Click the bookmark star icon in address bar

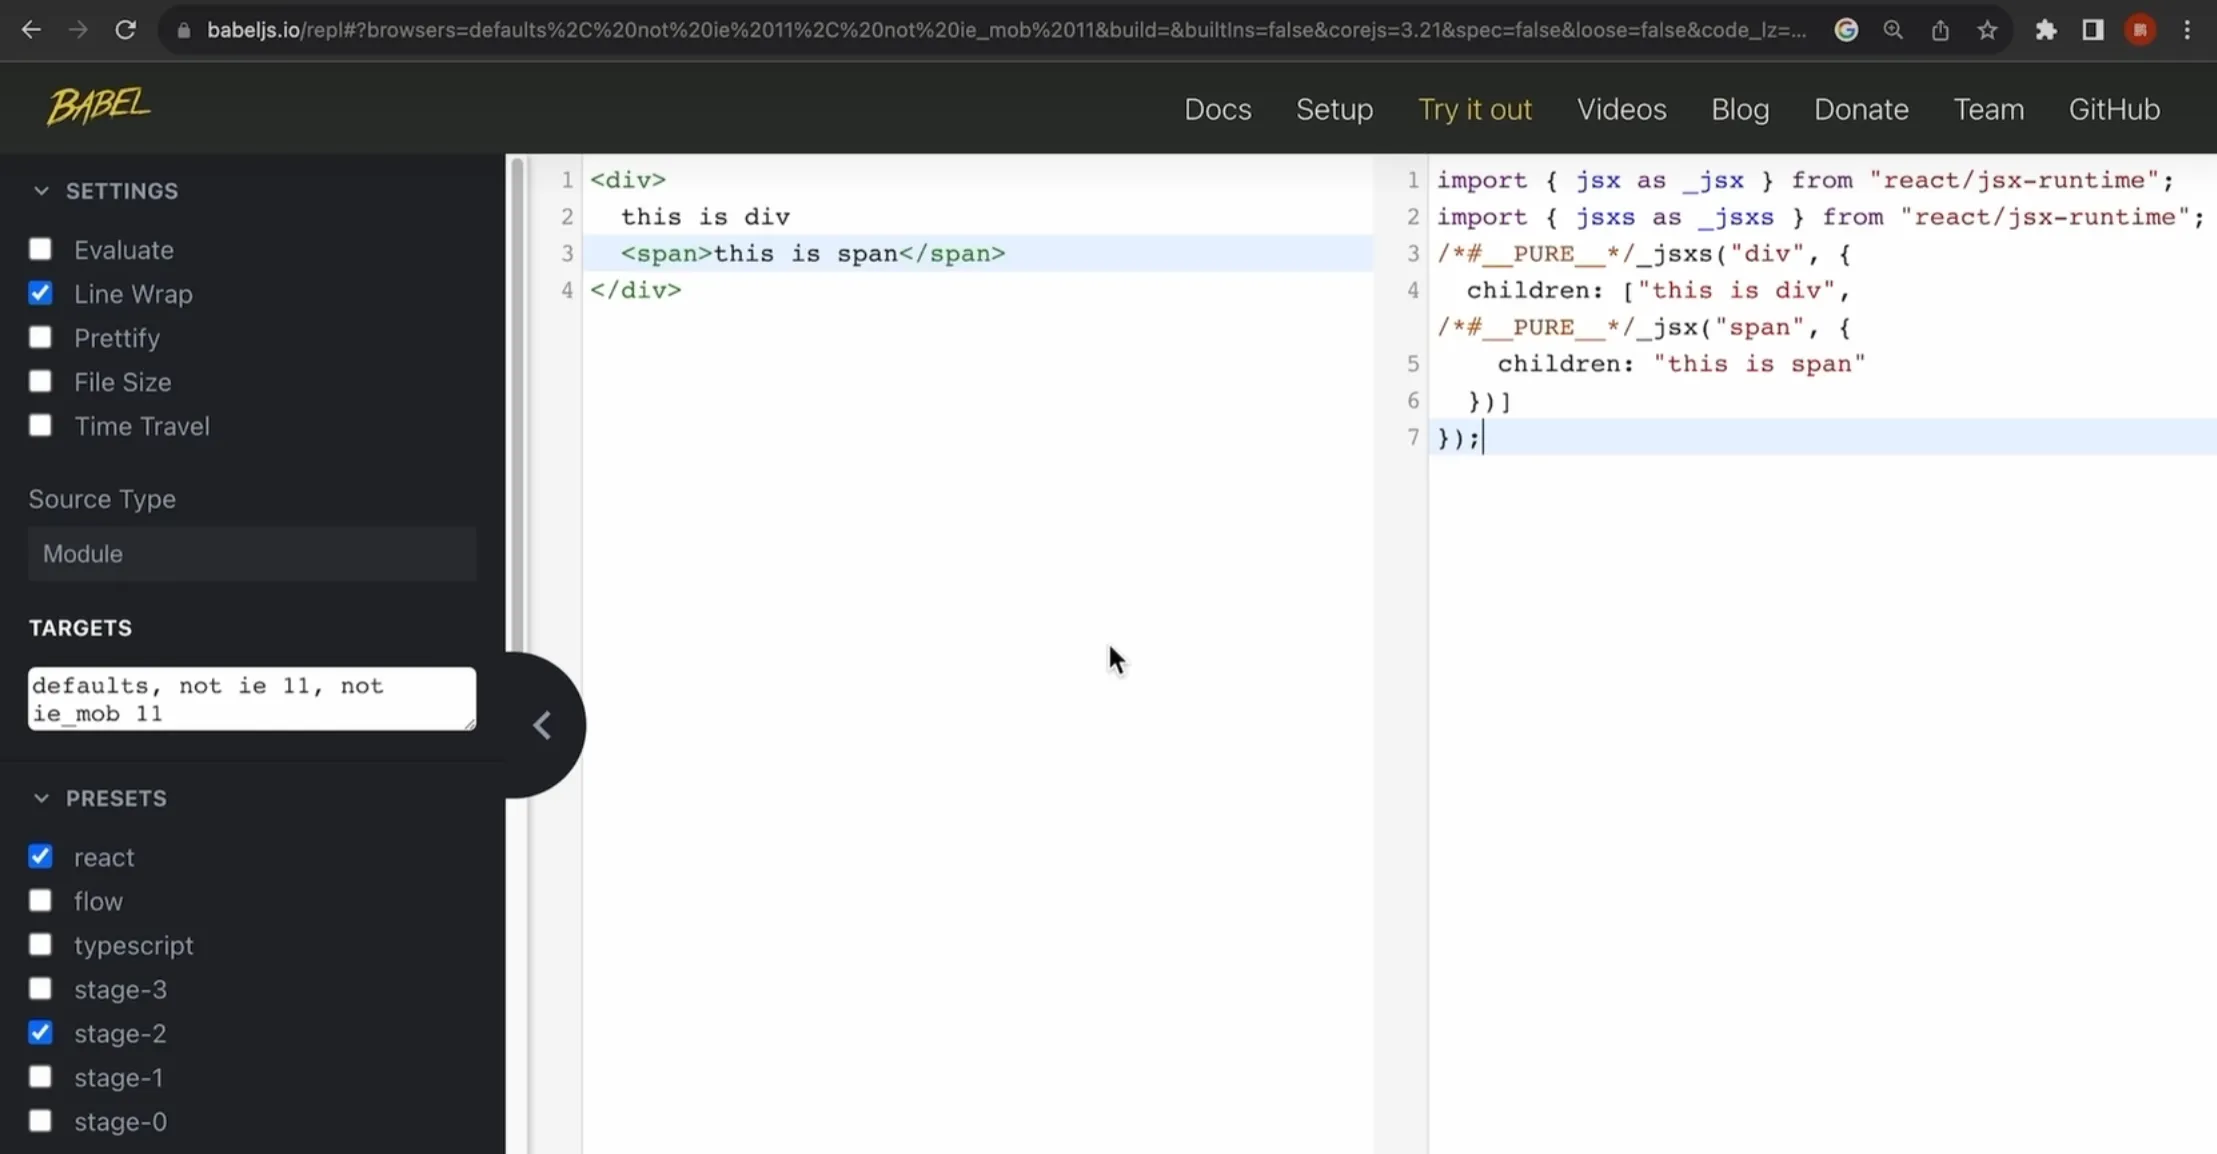click(x=1988, y=31)
